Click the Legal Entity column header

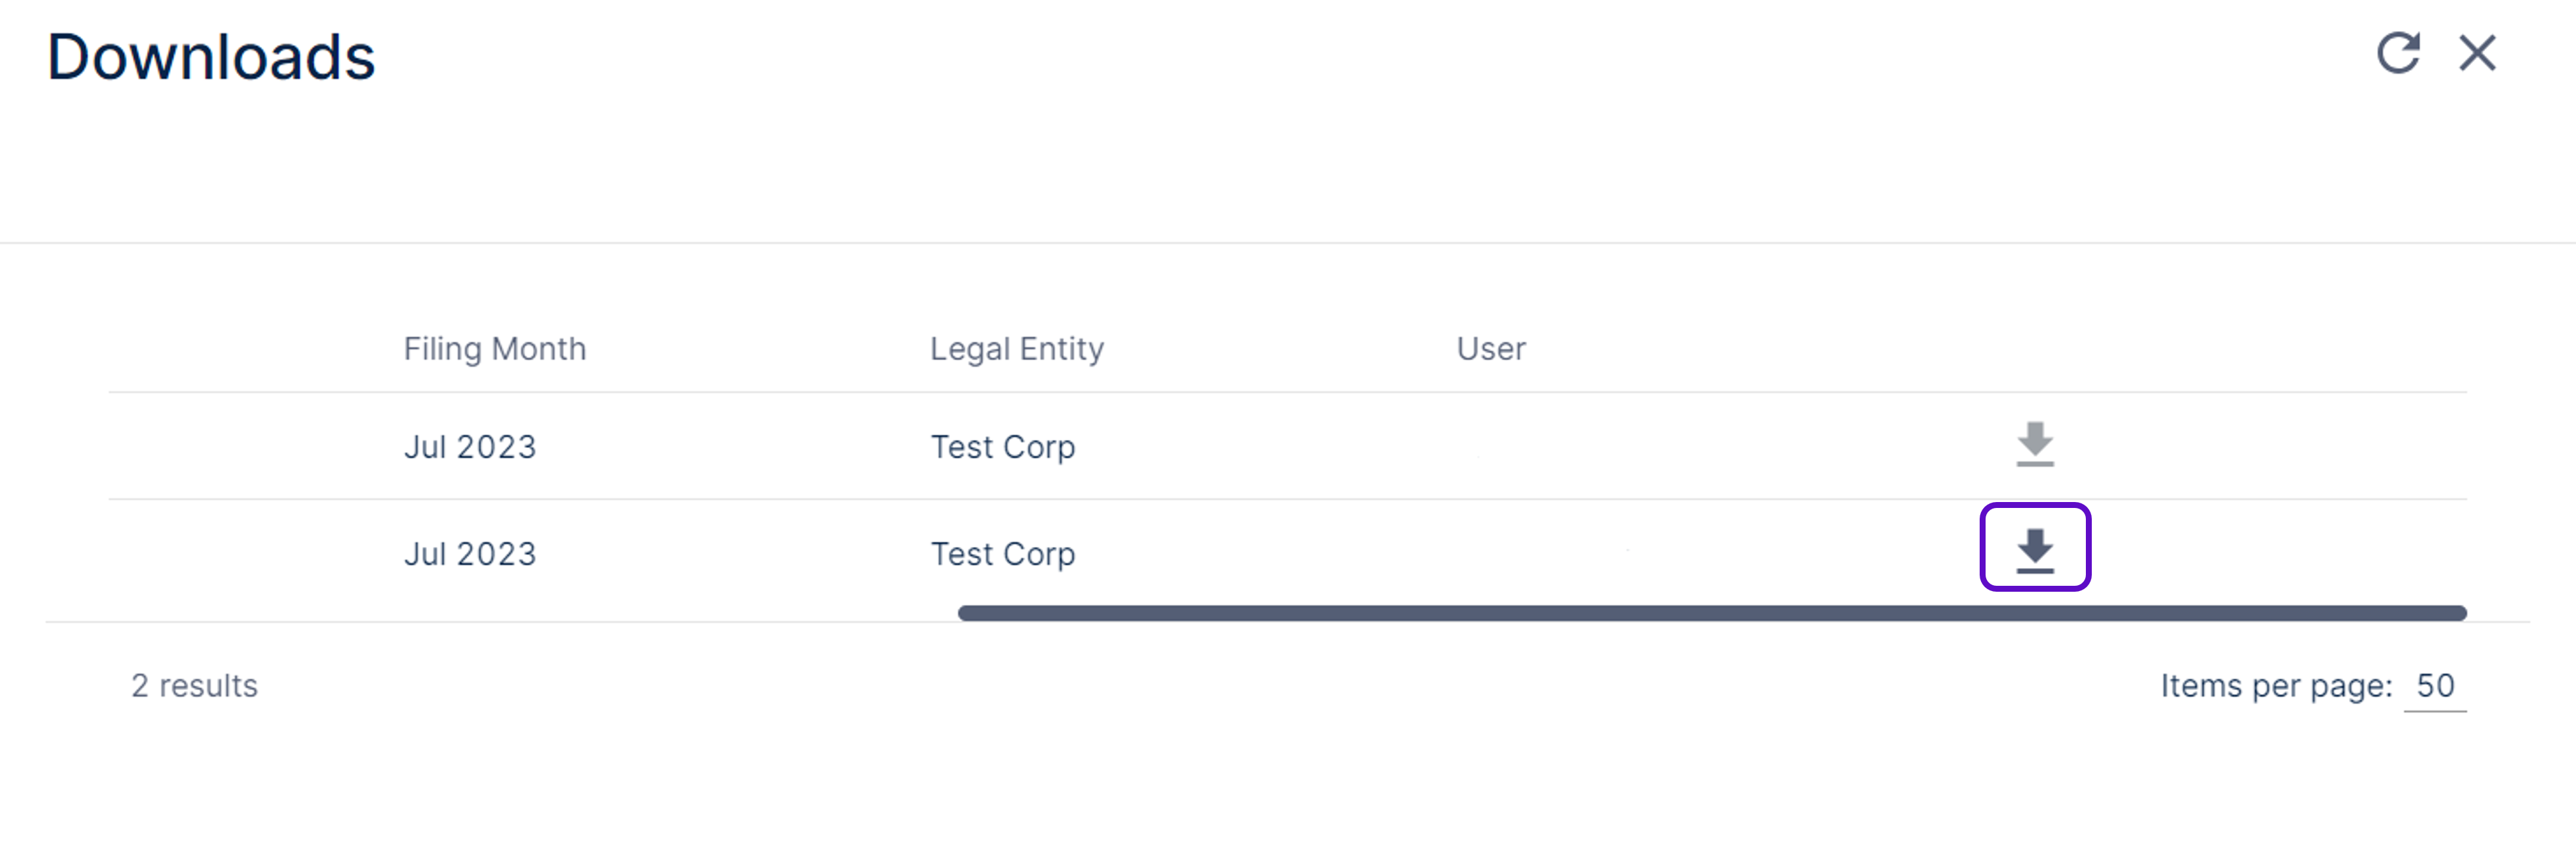tap(1016, 349)
